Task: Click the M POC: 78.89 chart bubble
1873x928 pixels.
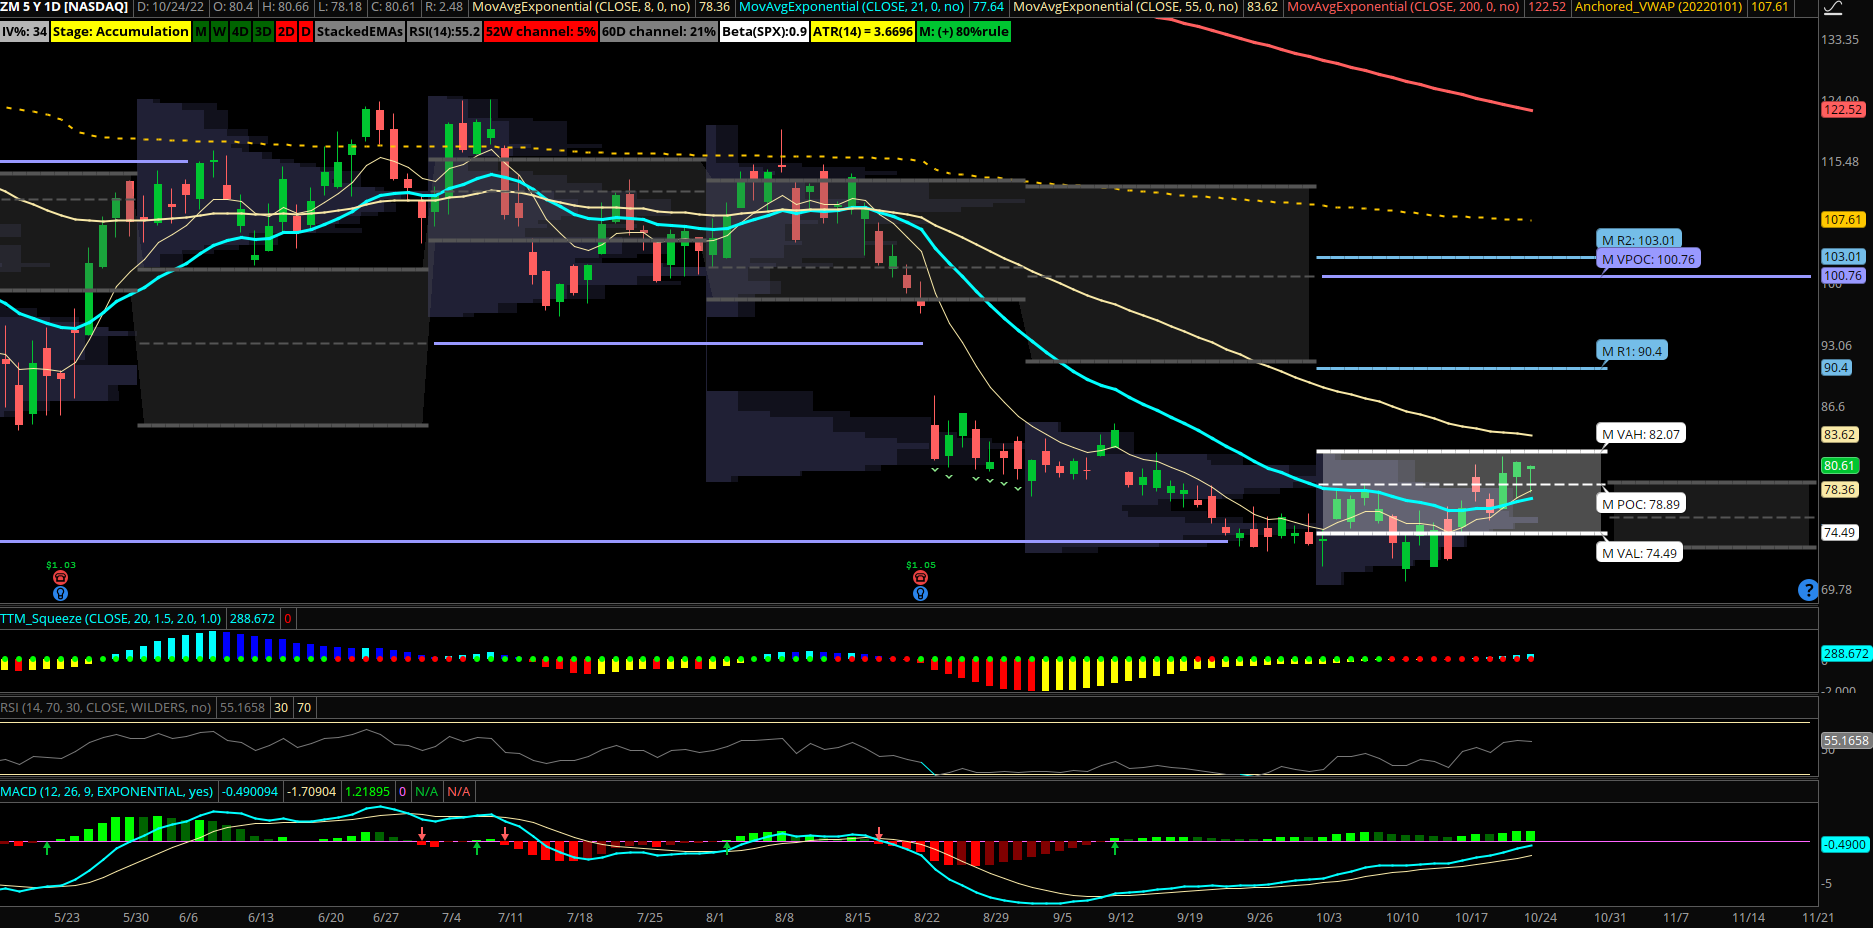Action: [1640, 504]
